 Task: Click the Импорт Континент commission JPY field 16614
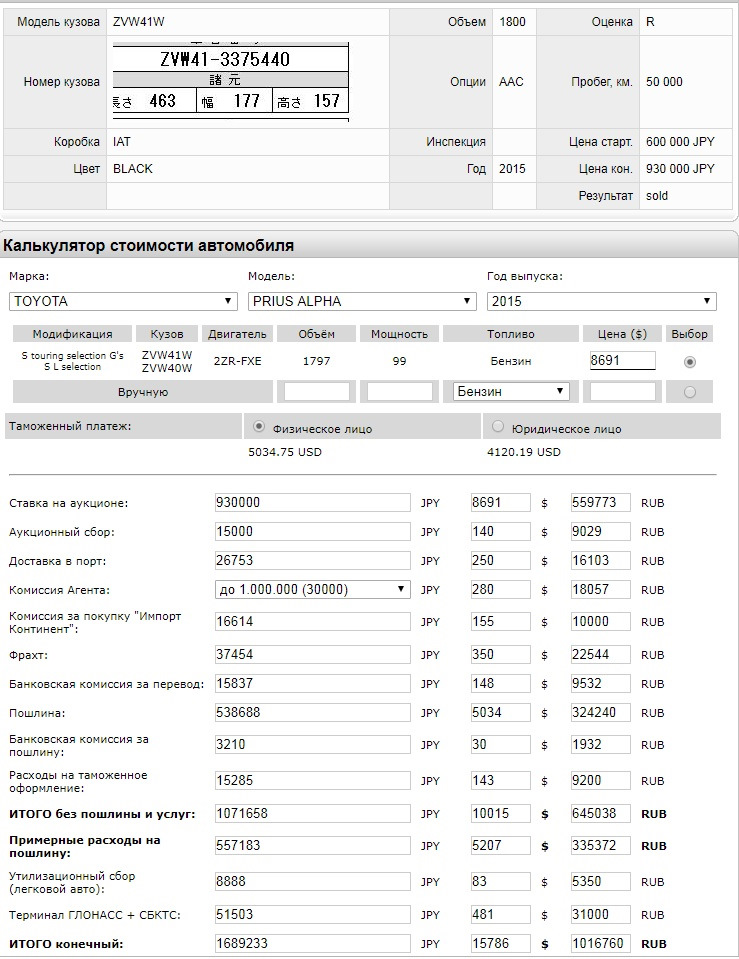(313, 621)
